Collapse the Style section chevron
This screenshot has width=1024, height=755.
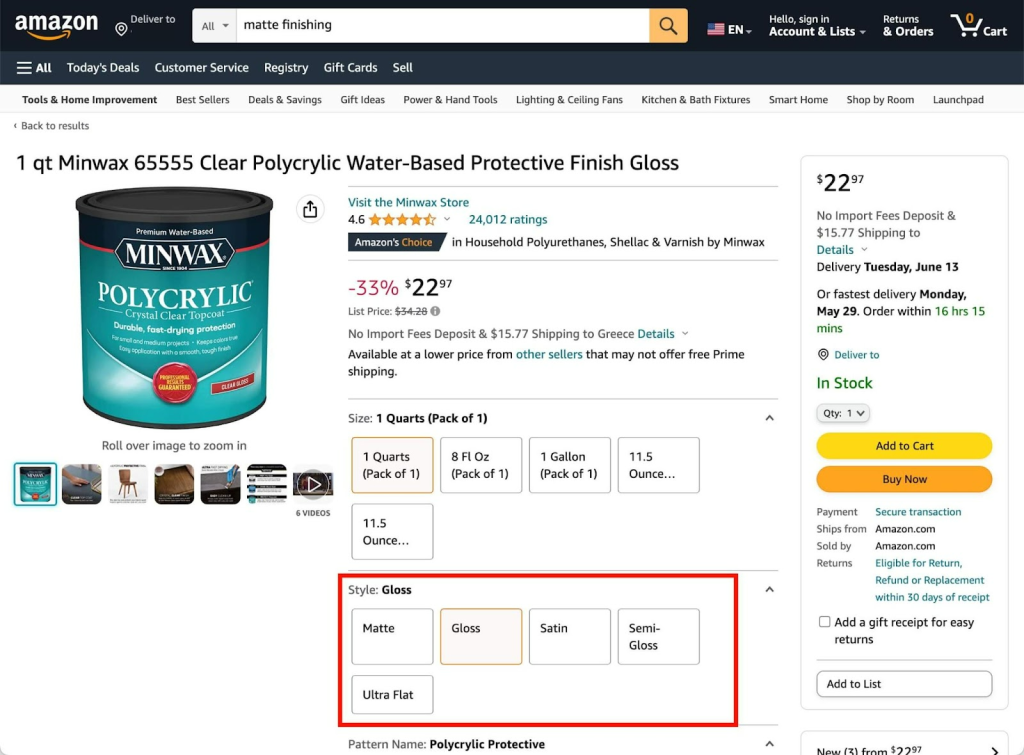pyautogui.click(x=769, y=590)
